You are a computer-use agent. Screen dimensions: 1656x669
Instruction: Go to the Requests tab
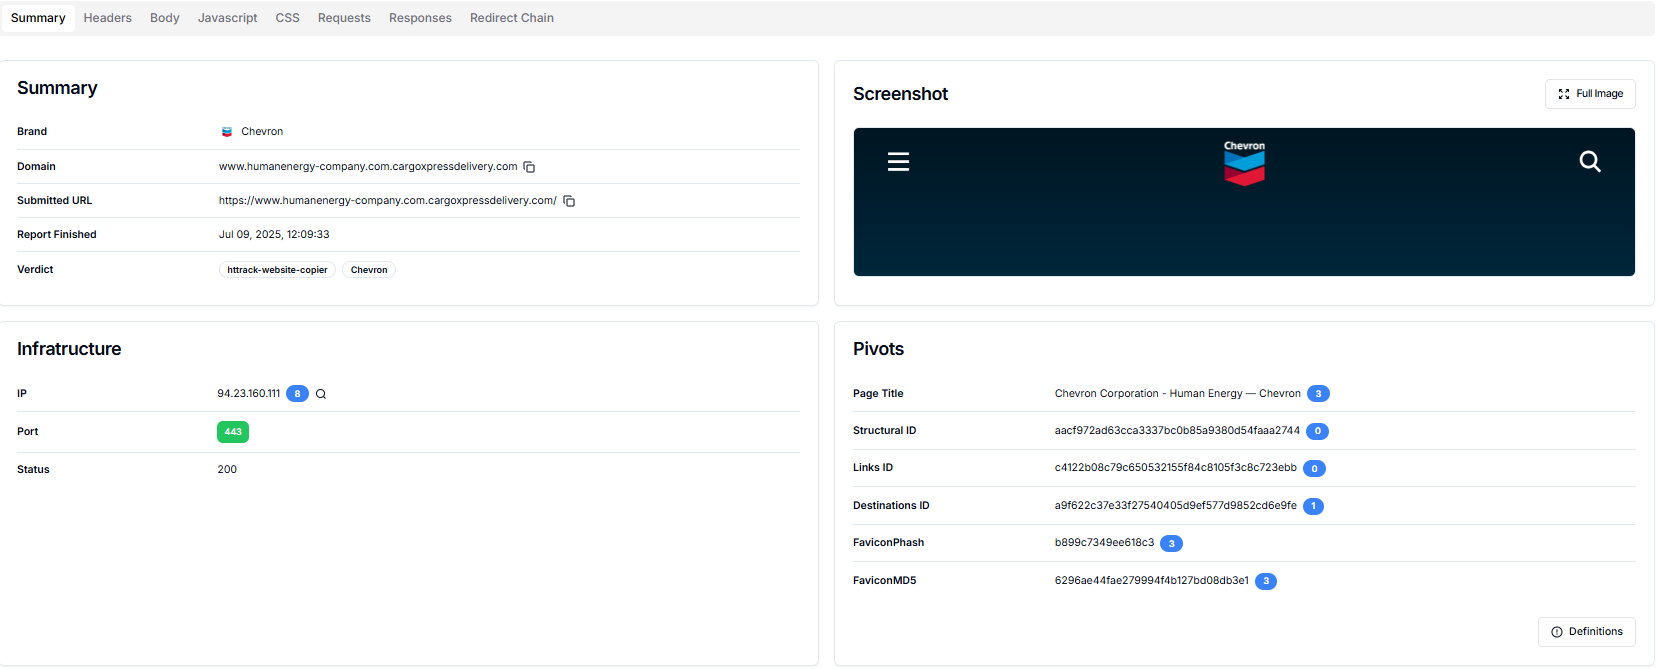[344, 18]
